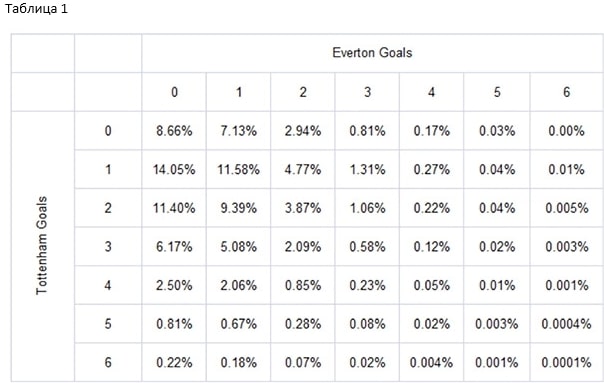The image size is (604, 383).
Task: Select the 7.13% cell in first row
Action: (238, 131)
